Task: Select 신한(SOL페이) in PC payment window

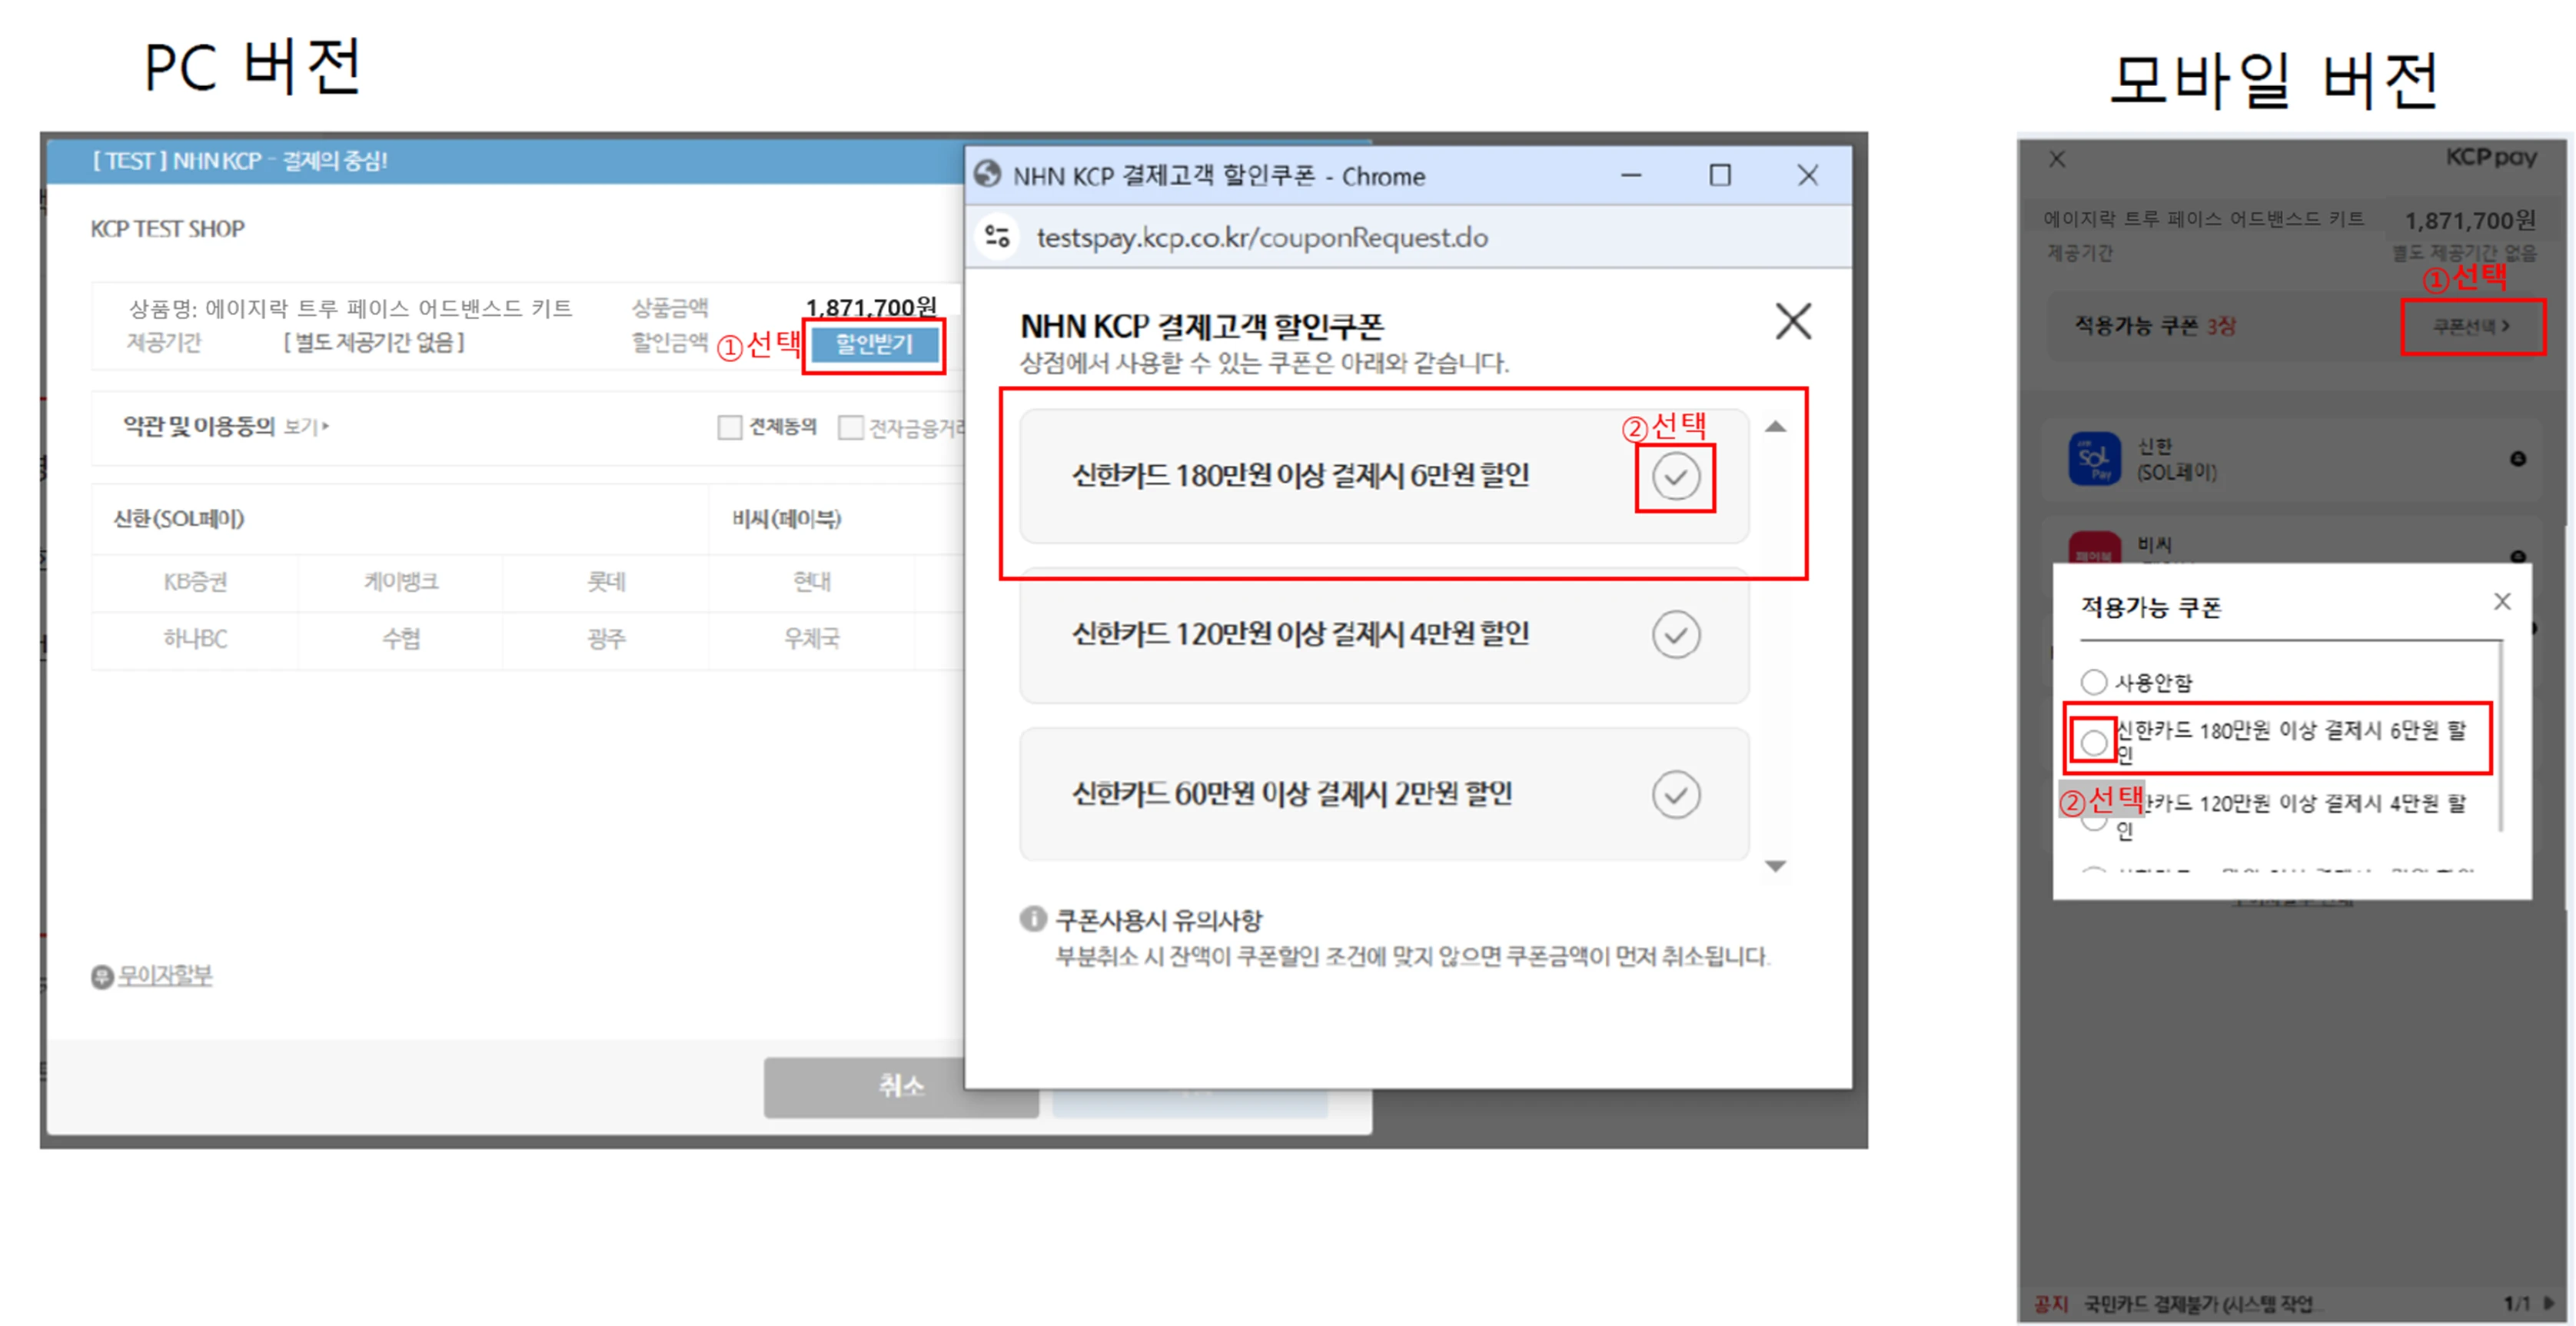Action: click(x=179, y=518)
